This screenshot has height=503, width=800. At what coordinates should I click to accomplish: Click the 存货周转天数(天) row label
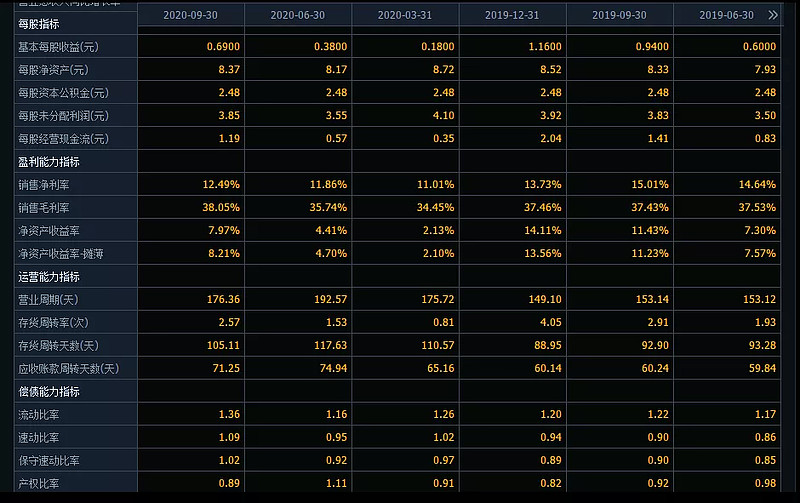pos(58,346)
